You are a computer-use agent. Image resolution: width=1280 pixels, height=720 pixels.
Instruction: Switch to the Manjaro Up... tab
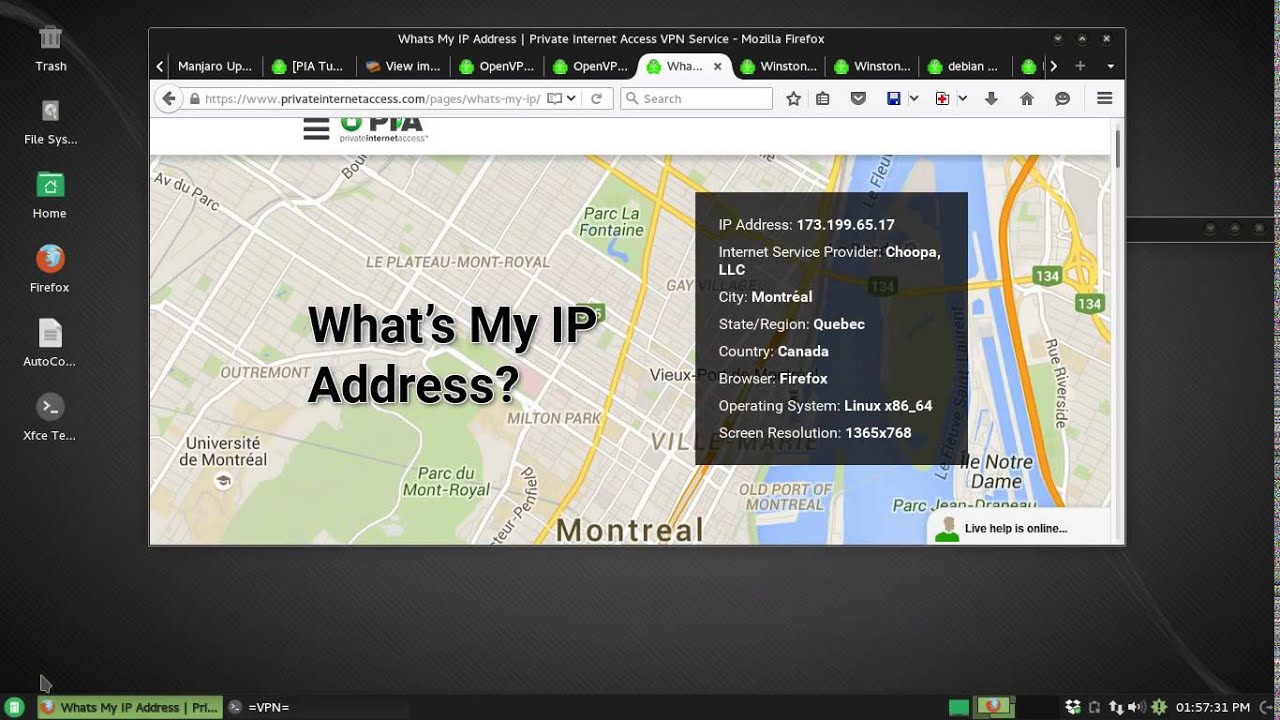coord(214,66)
